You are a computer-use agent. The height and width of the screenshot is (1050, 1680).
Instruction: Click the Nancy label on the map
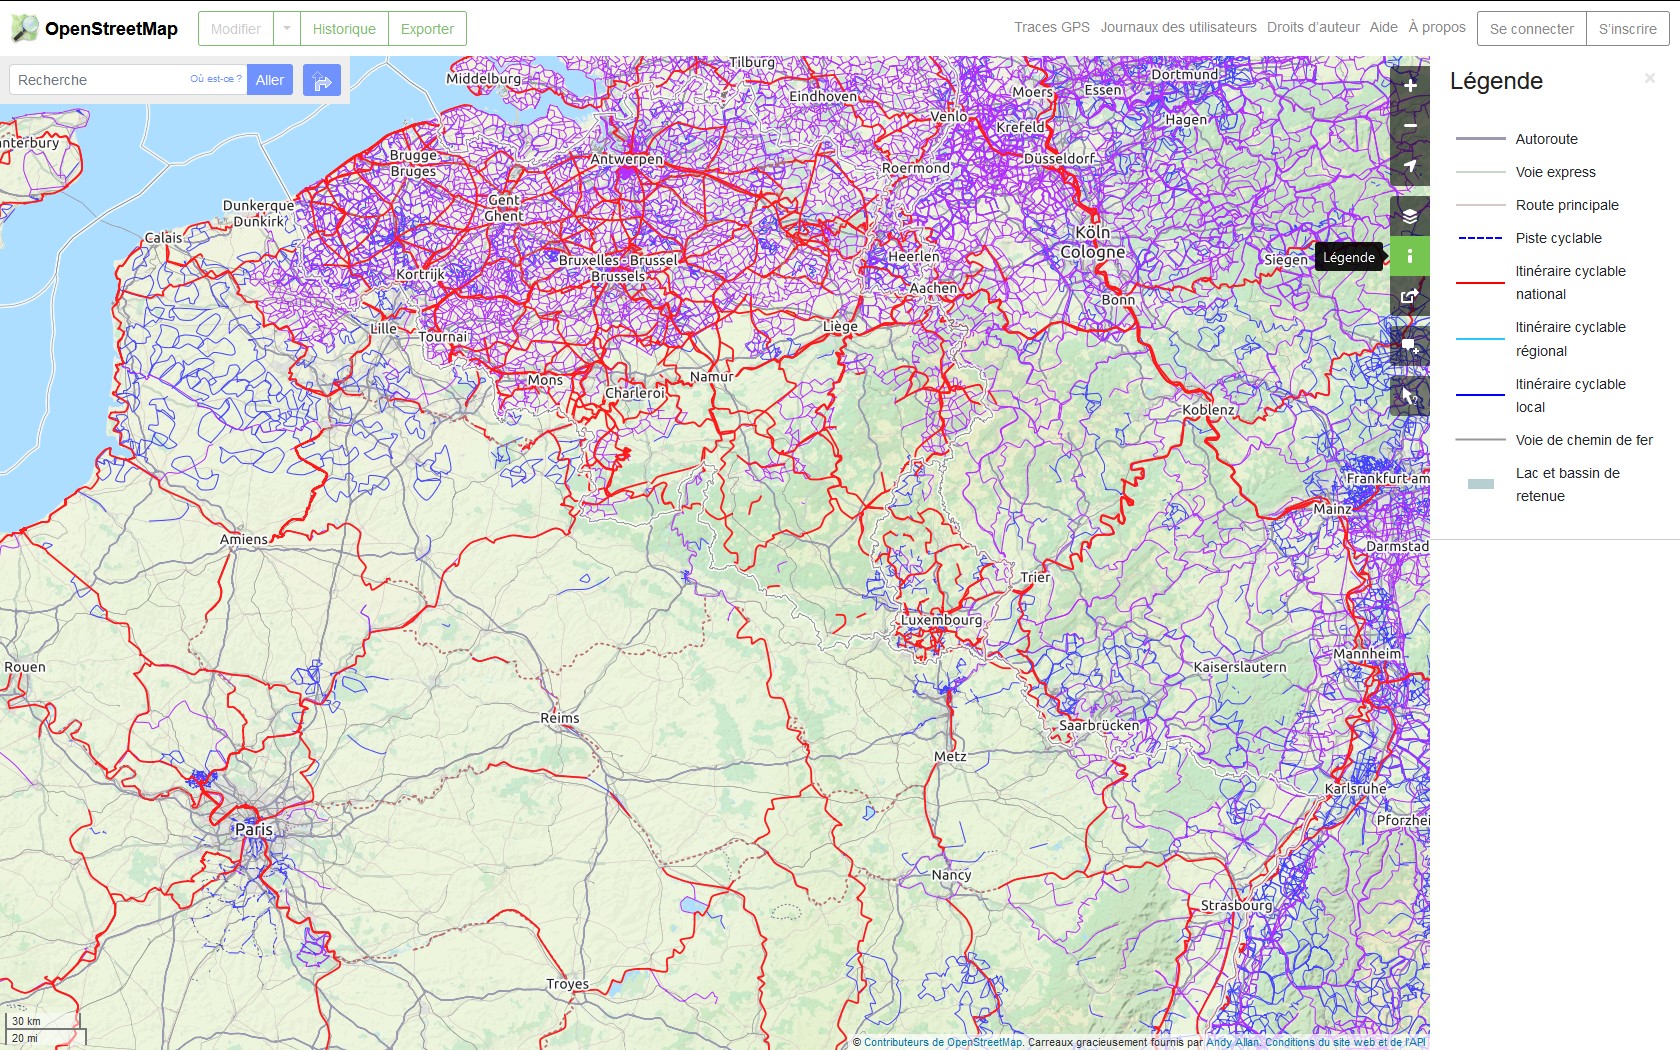(951, 875)
